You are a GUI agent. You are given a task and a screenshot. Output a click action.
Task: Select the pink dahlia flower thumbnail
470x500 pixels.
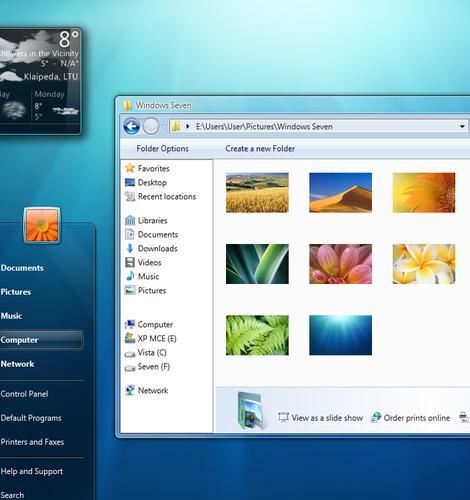(340, 264)
